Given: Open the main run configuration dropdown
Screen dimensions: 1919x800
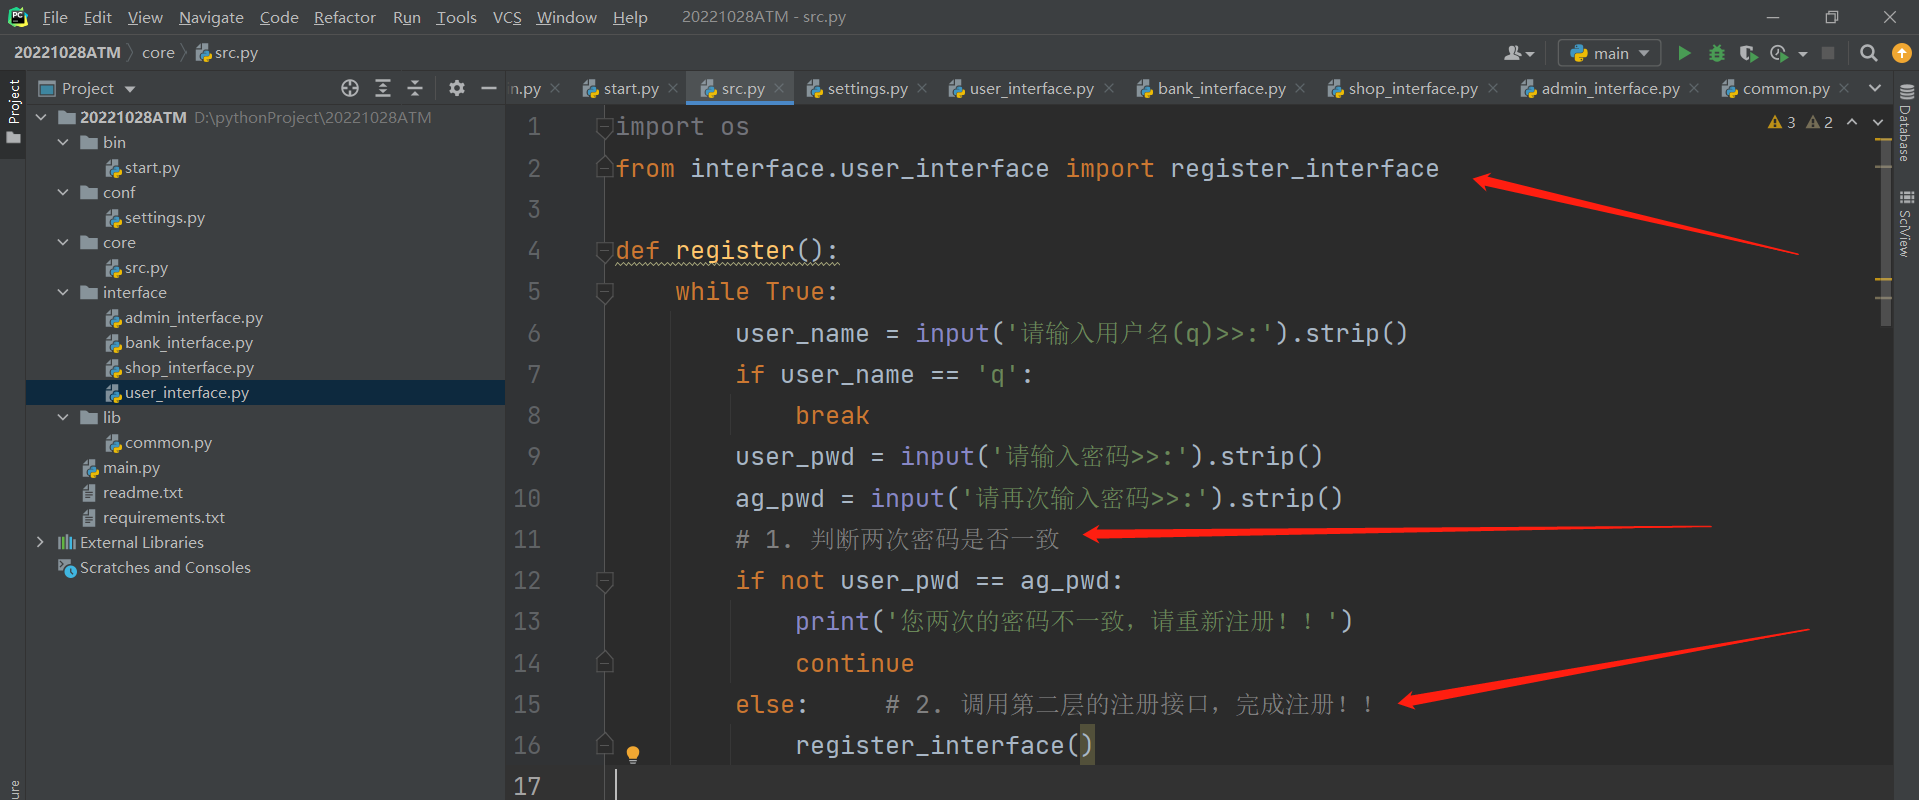Looking at the screenshot, I should tap(1609, 53).
